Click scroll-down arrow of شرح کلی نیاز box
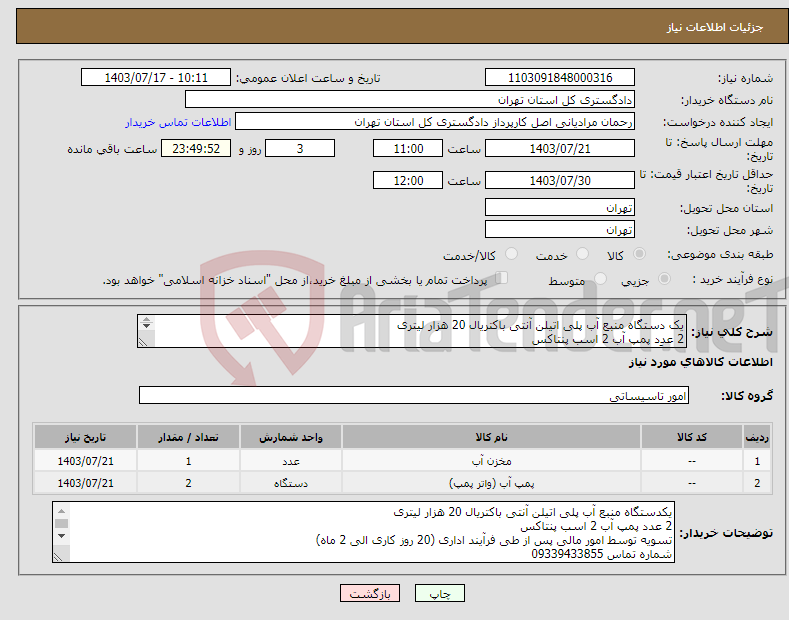Image resolution: width=789 pixels, height=620 pixels. pos(146,326)
